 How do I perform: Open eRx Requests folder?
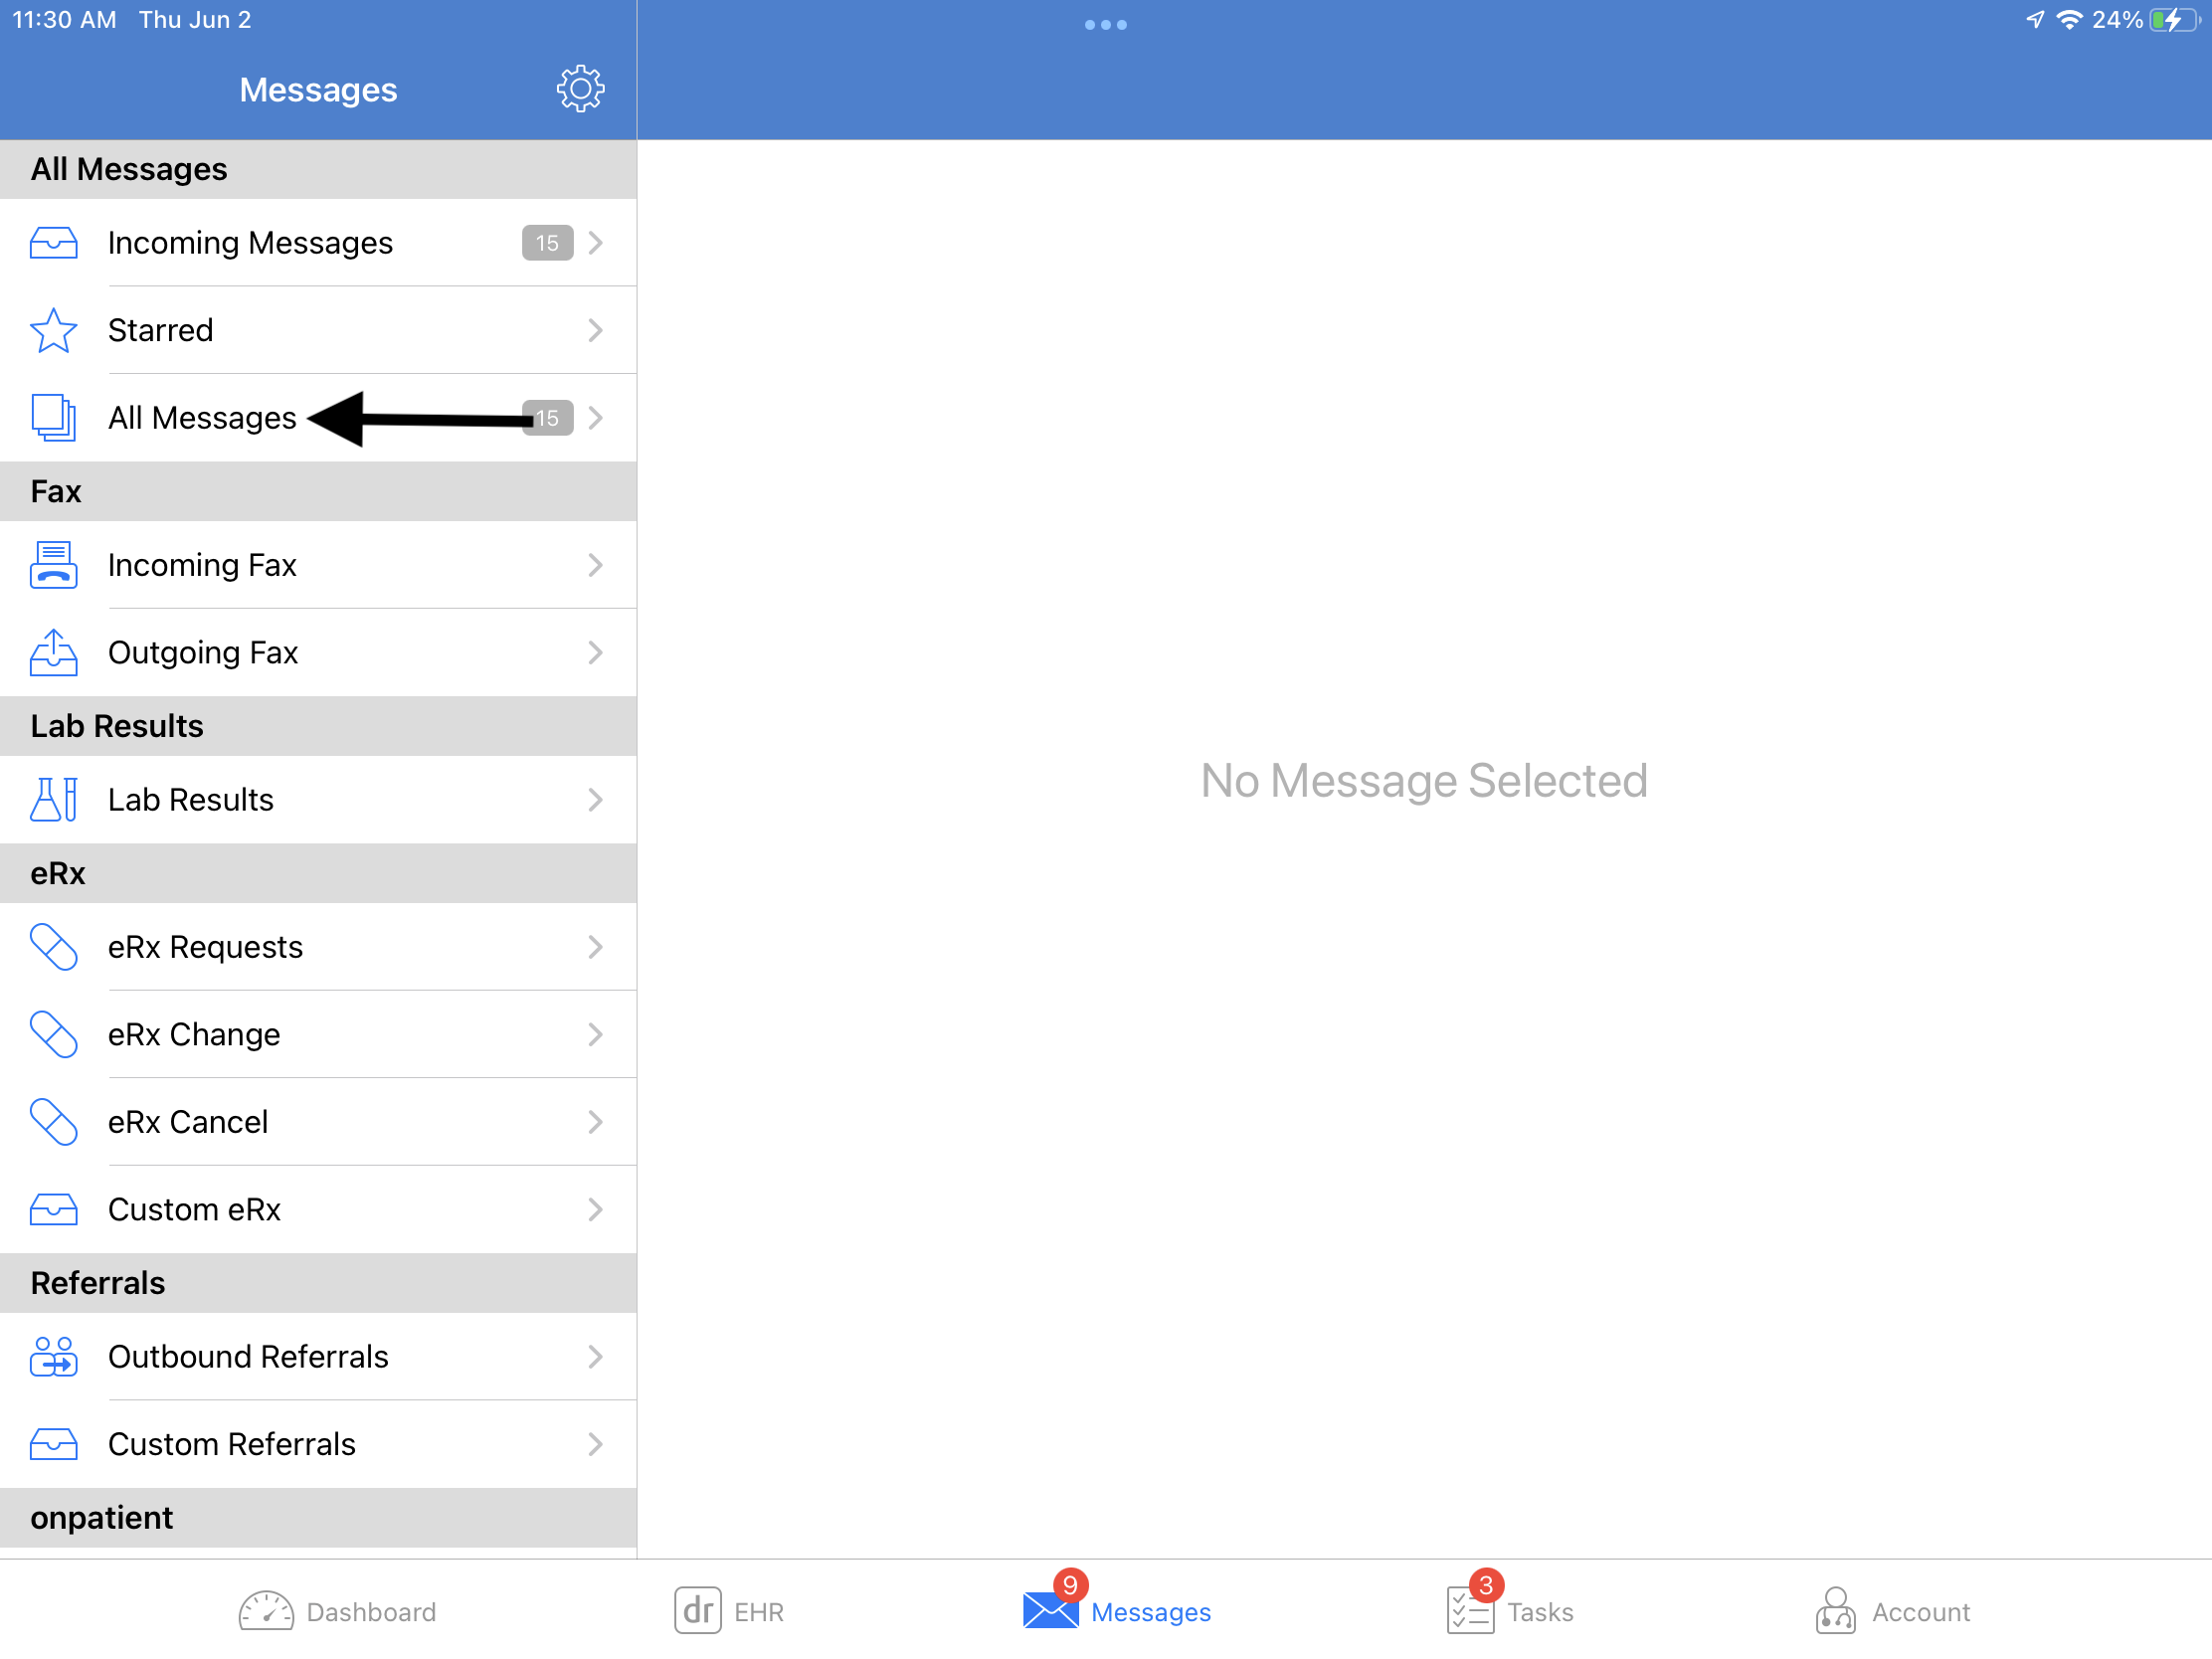point(320,945)
